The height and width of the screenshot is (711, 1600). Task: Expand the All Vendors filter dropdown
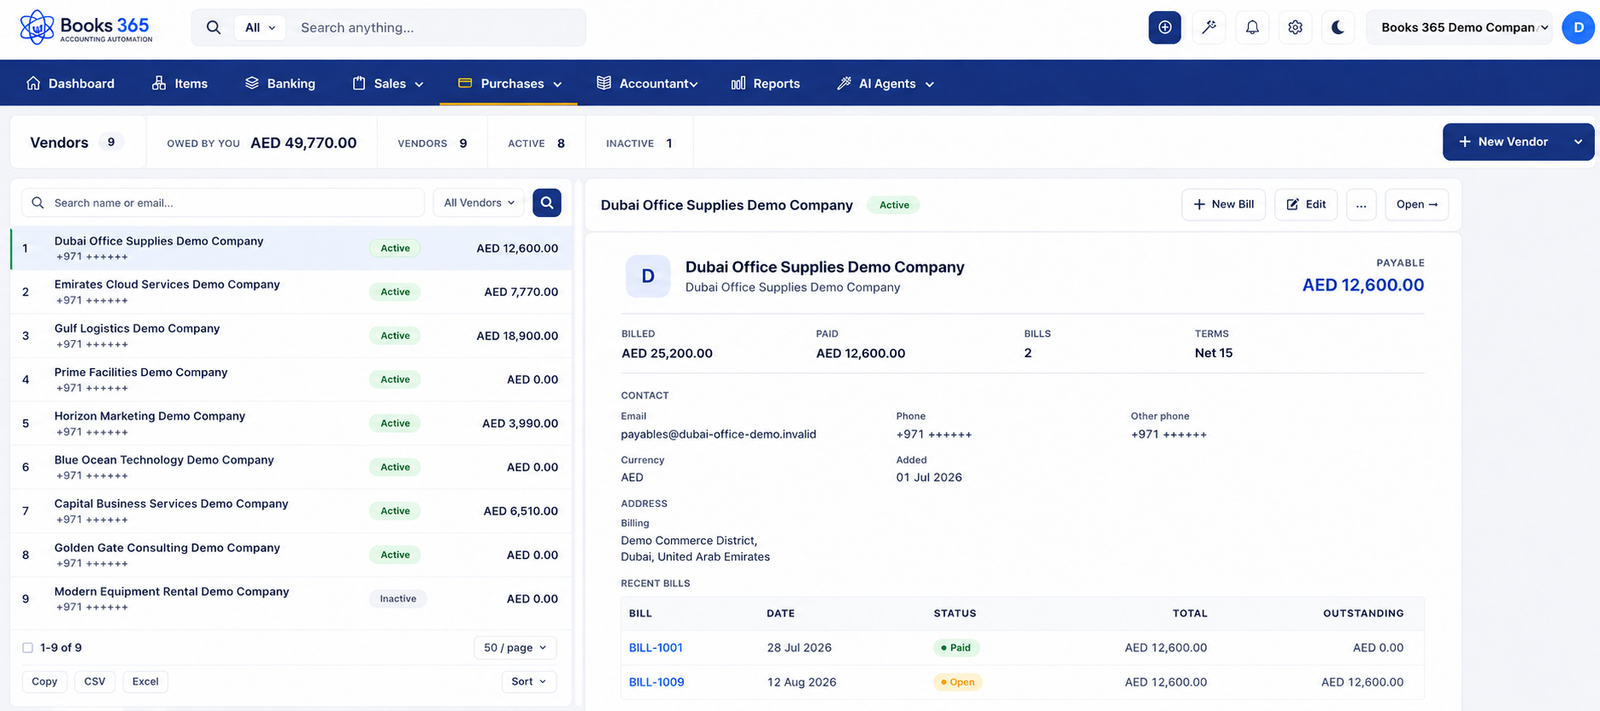tap(479, 203)
